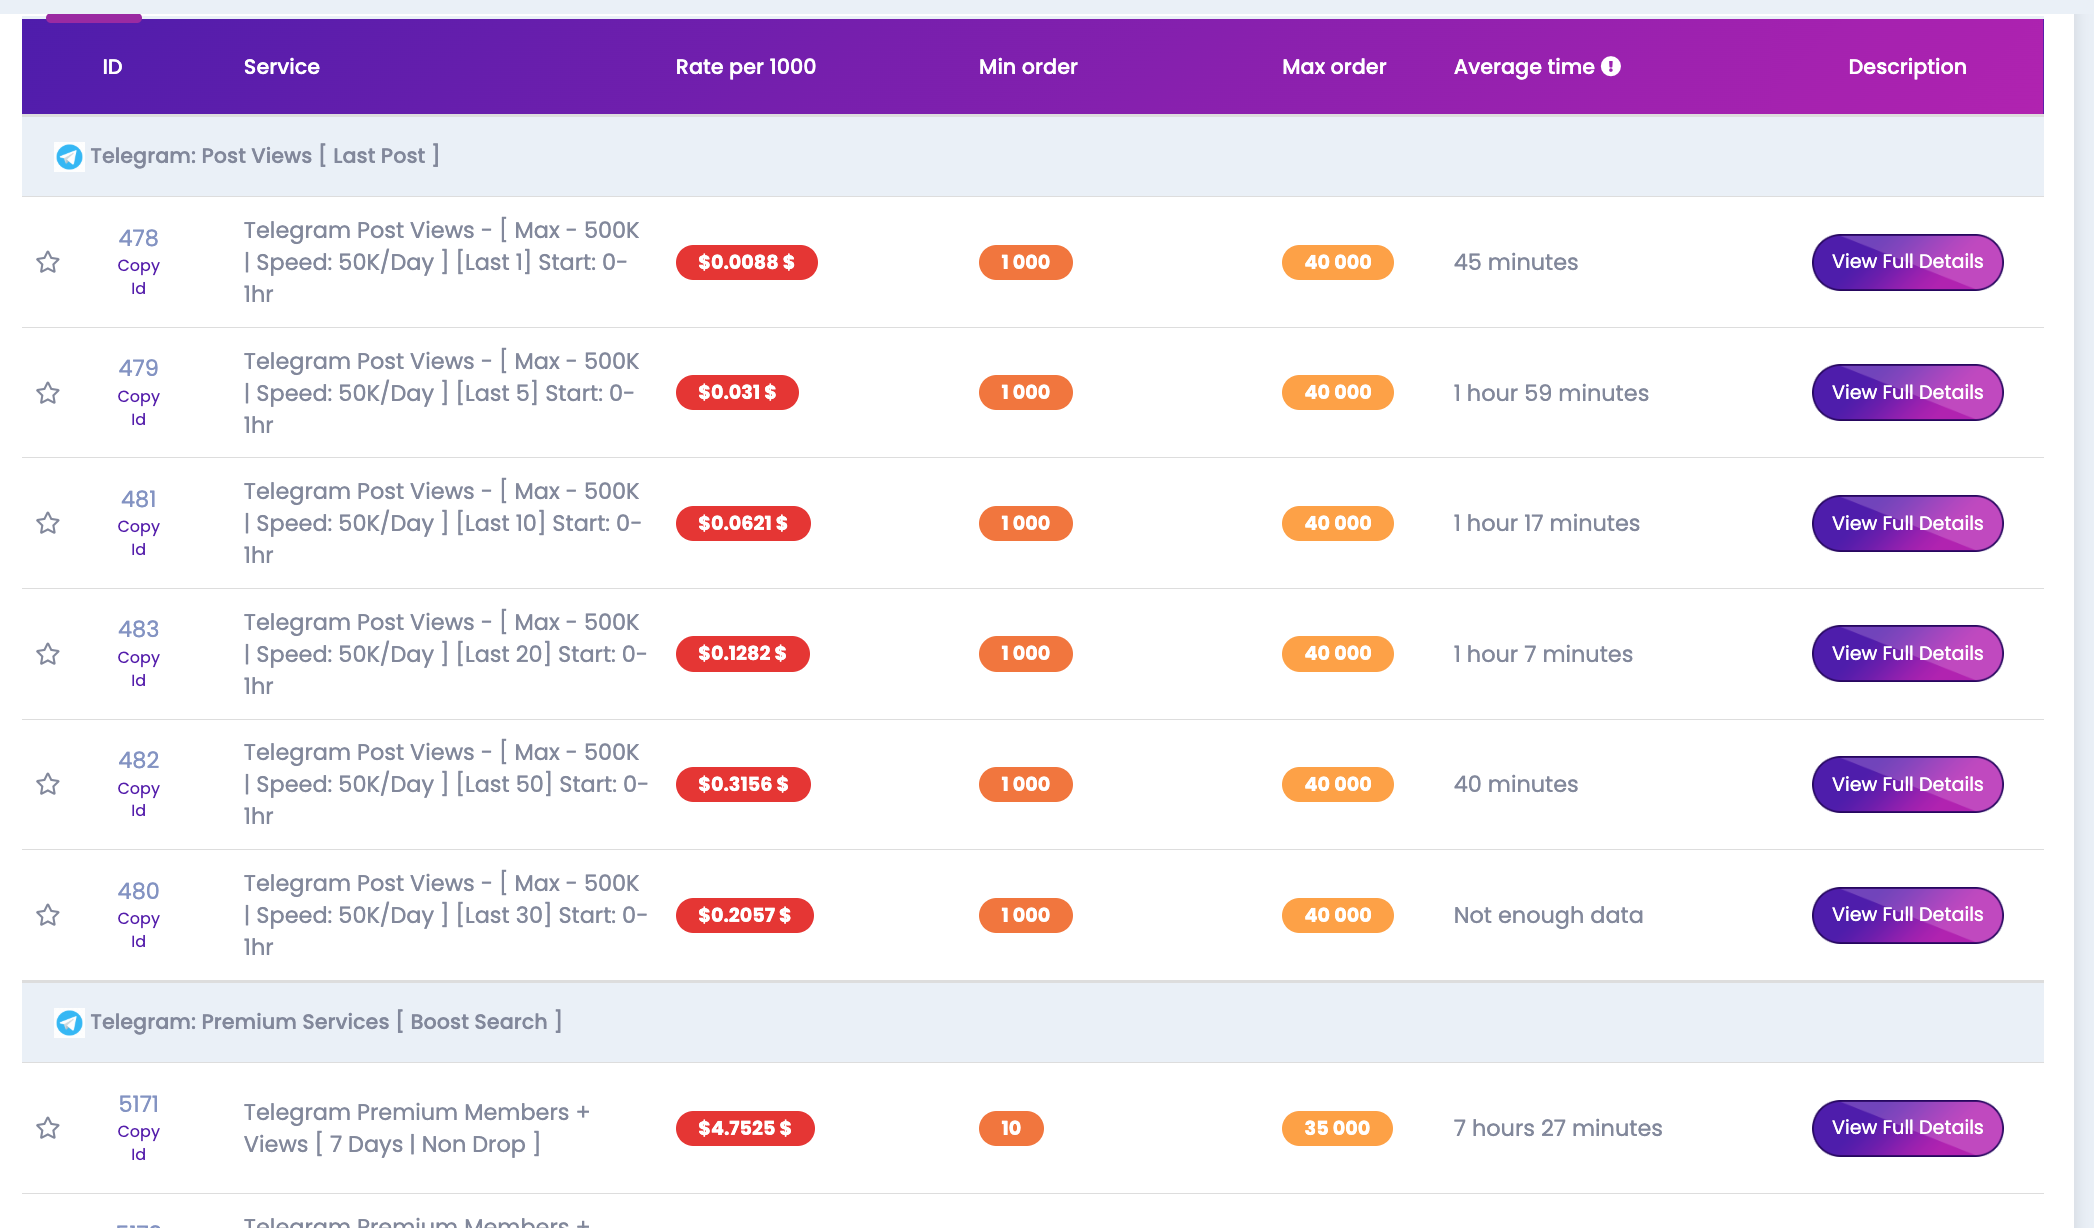Click service name containing [Last 1]
This screenshot has width=2094, height=1228.
click(441, 262)
